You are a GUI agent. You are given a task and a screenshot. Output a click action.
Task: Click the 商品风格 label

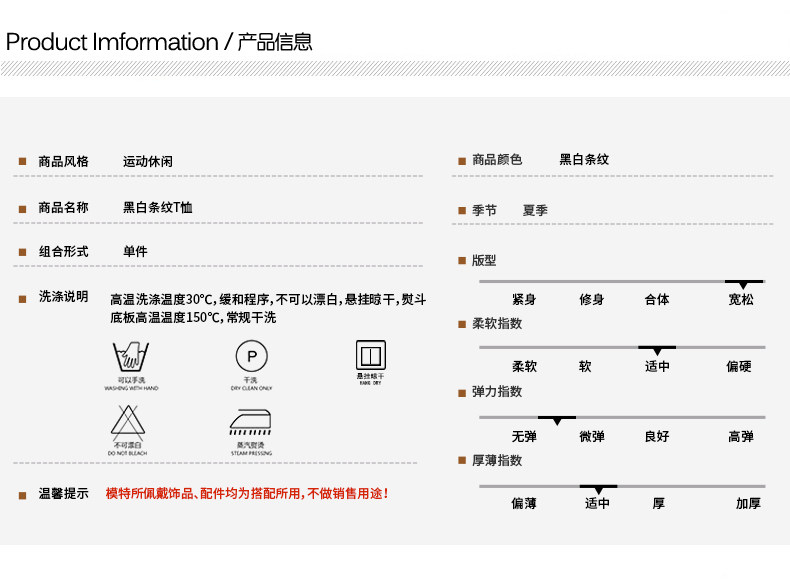[x=63, y=161]
